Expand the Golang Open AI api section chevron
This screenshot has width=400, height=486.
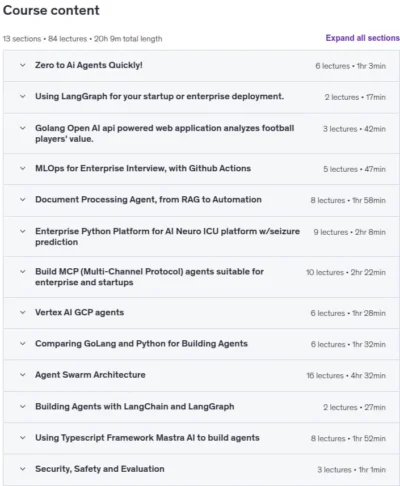coord(23,128)
